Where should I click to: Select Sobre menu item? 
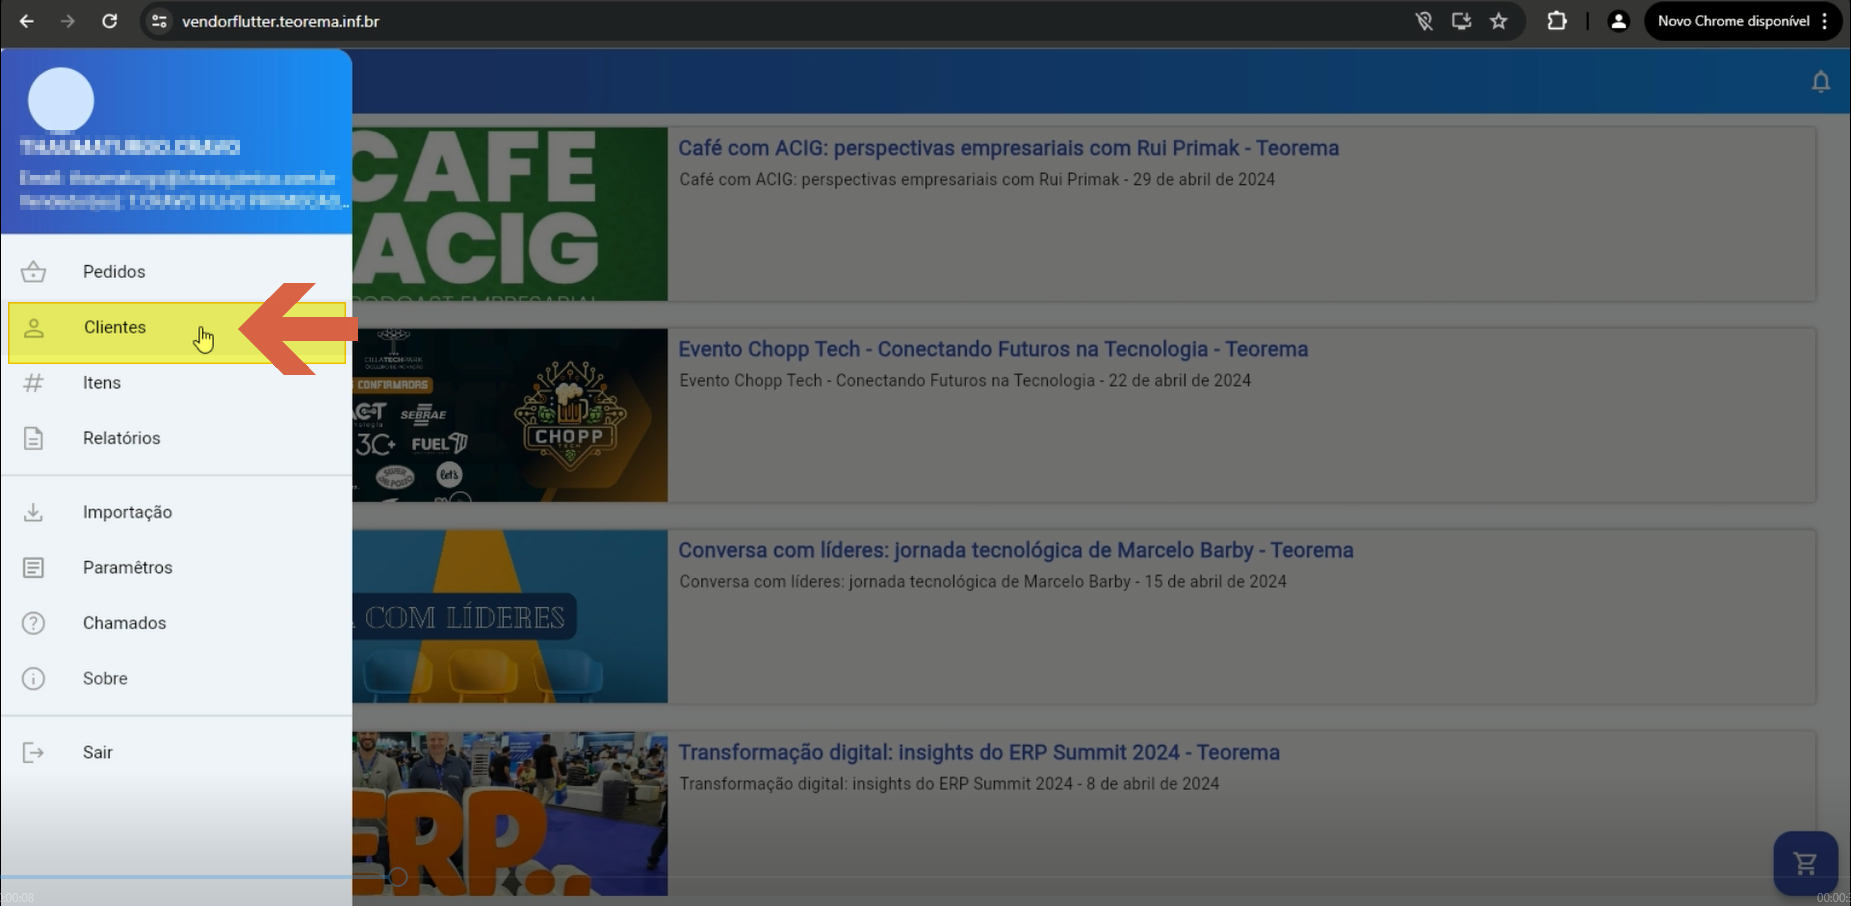point(177,678)
